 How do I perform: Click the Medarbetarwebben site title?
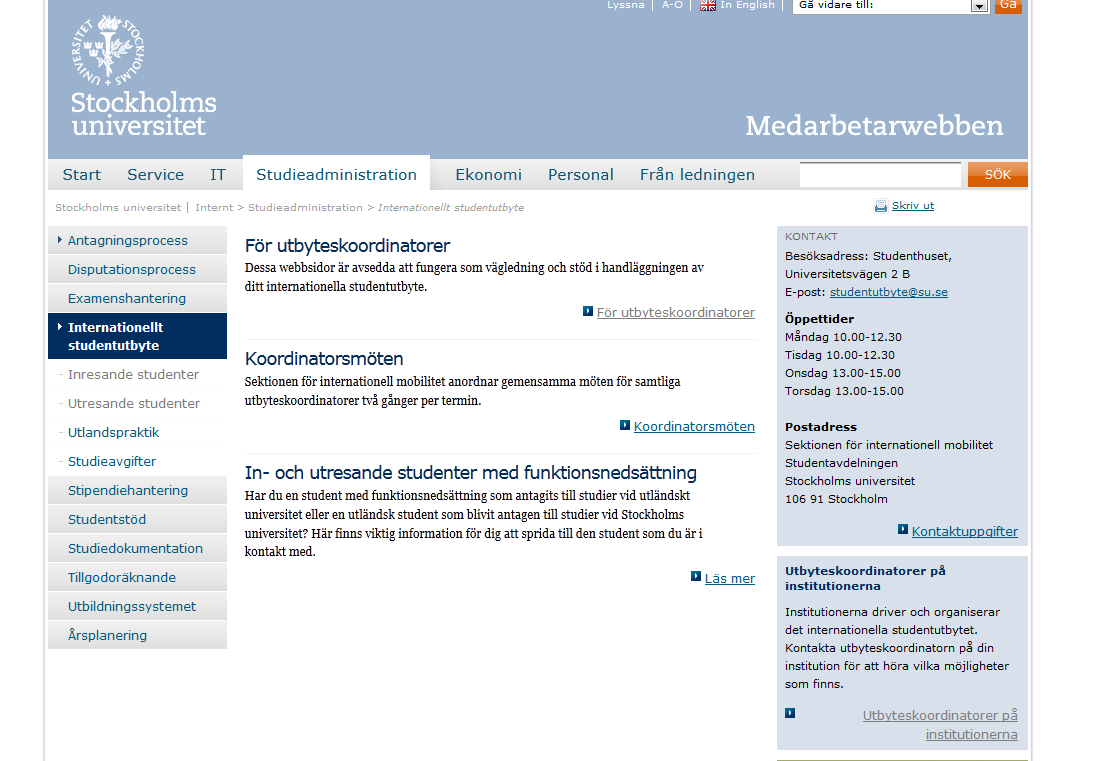[874, 126]
